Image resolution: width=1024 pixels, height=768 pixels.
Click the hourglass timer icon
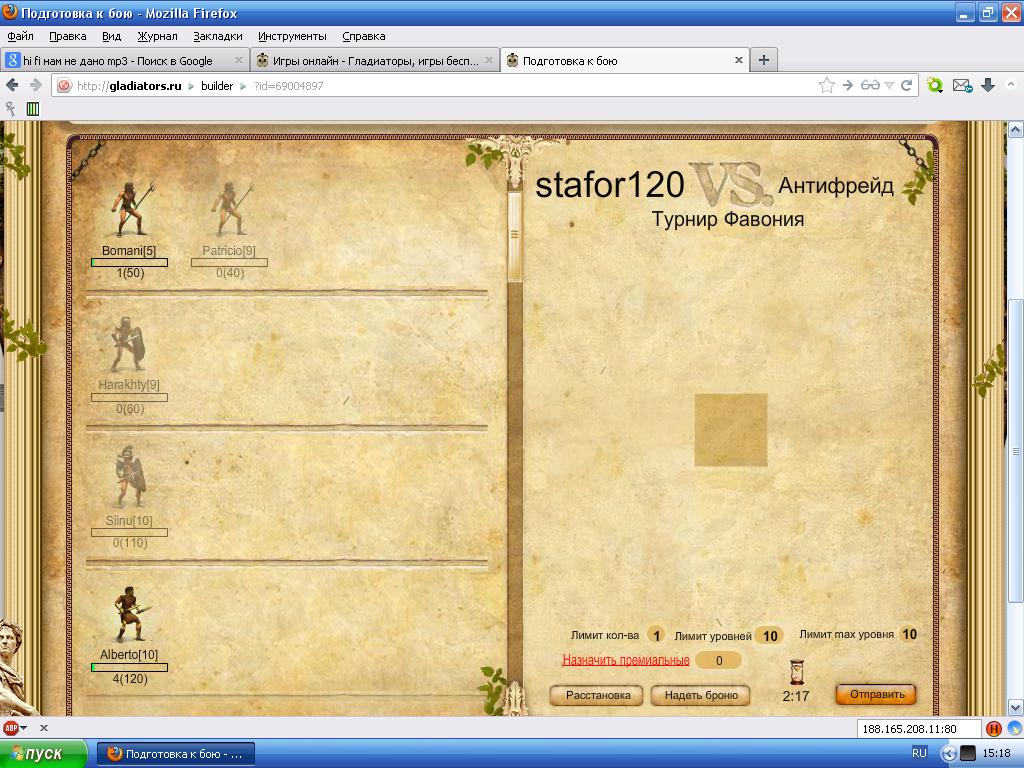796,671
